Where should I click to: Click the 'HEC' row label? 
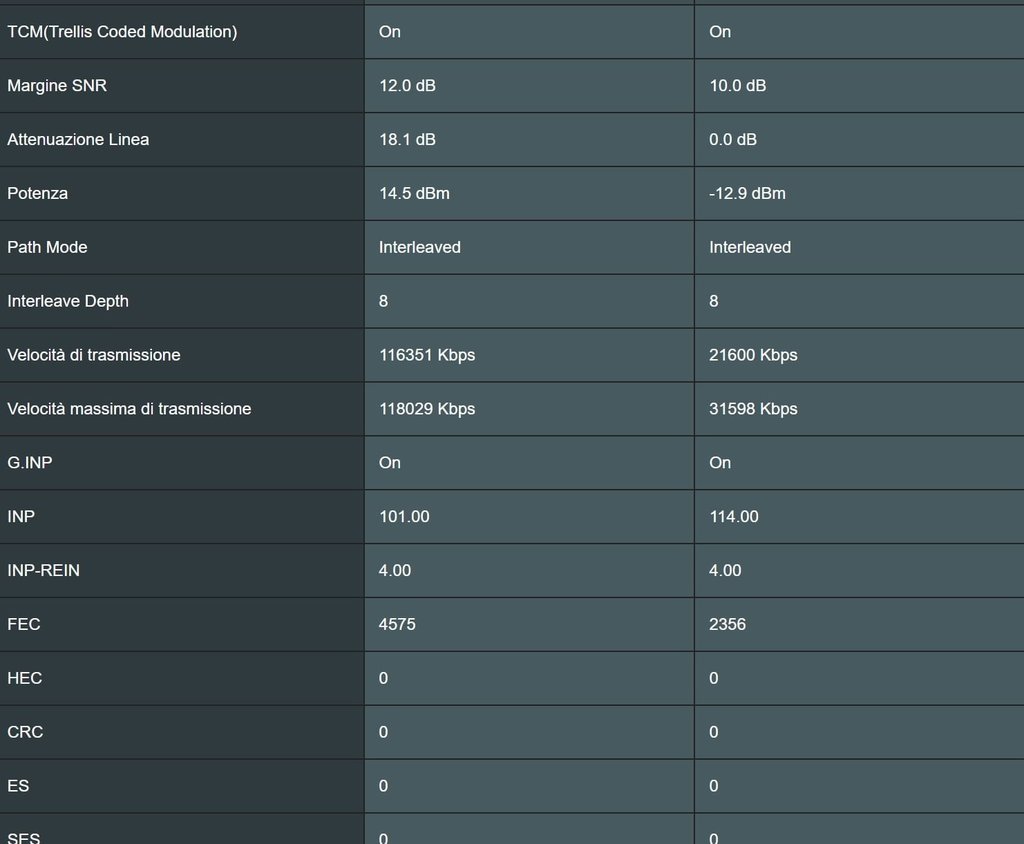coord(25,678)
